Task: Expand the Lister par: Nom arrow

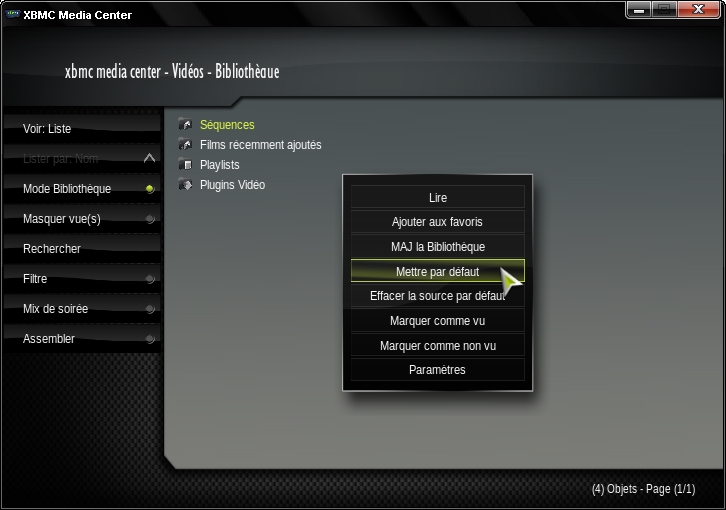Action: coord(149,158)
